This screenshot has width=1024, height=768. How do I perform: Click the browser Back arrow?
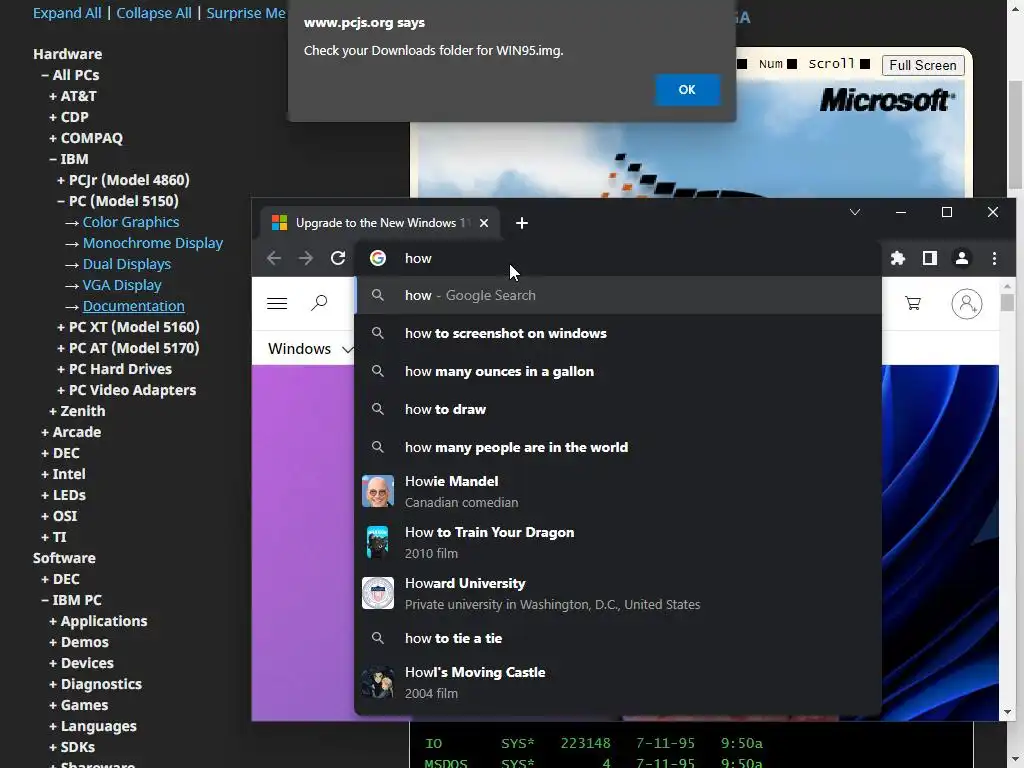(274, 258)
